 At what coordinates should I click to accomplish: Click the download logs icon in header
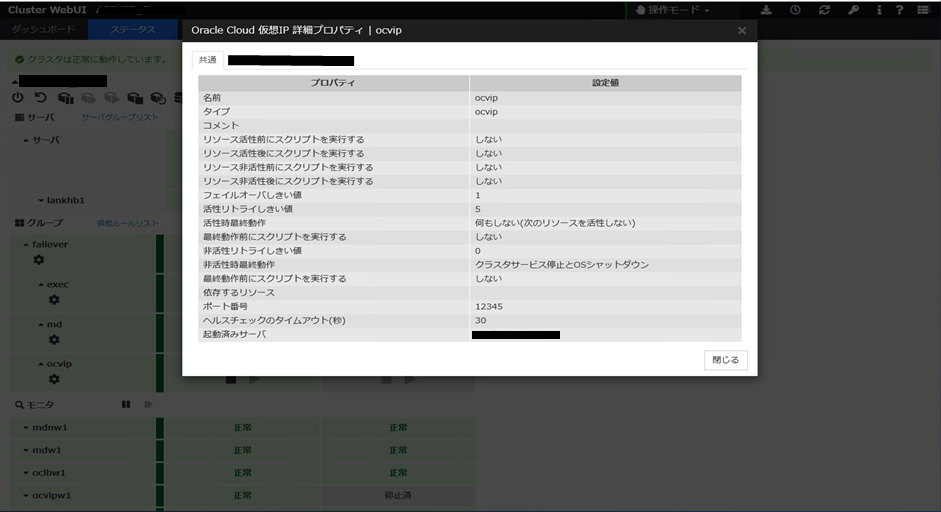(766, 10)
